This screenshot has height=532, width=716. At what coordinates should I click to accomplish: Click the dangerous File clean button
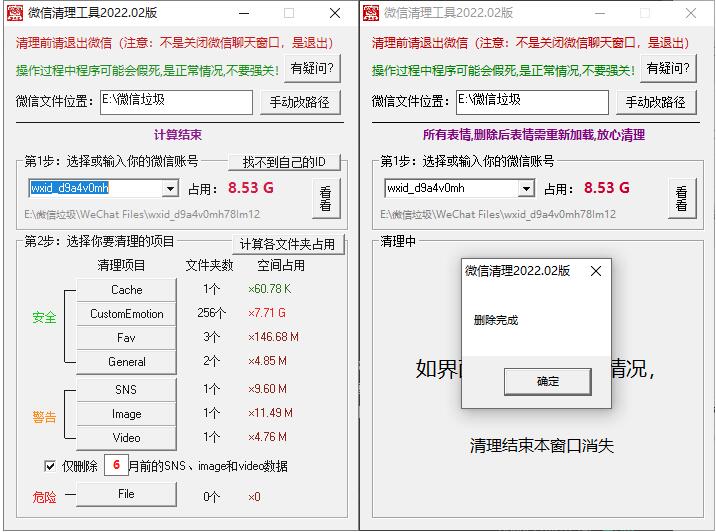(126, 494)
